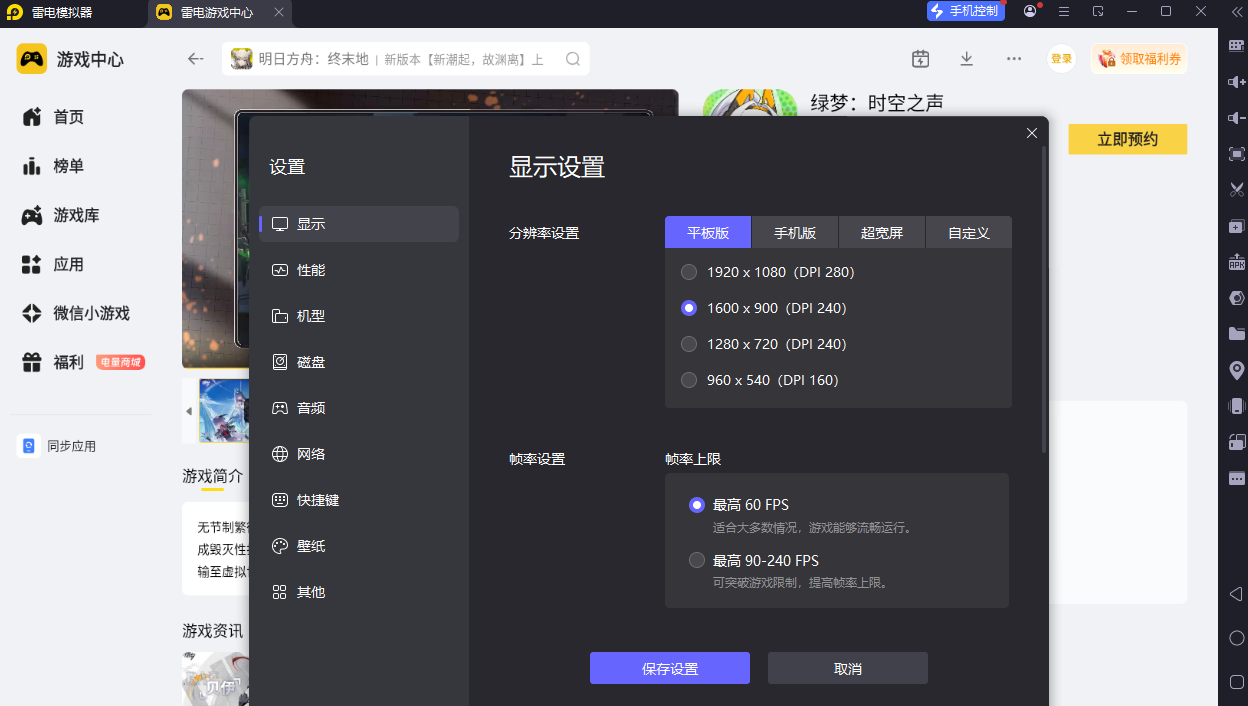
Task: Click 立即预约 to pre-register the game
Action: (1127, 139)
